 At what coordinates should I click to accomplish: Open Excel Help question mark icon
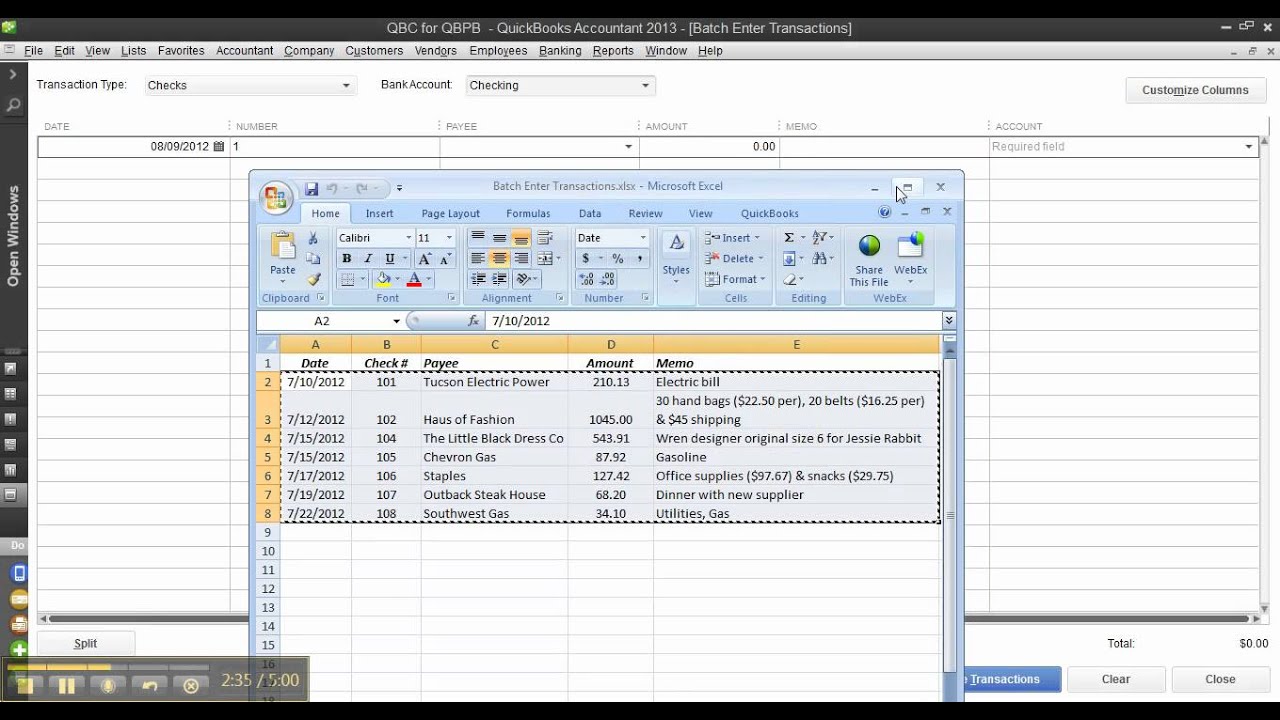(884, 213)
